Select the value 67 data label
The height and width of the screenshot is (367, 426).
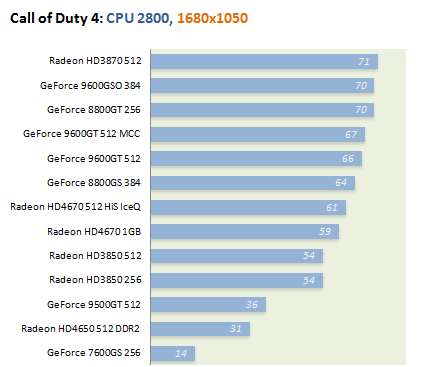[351, 135]
